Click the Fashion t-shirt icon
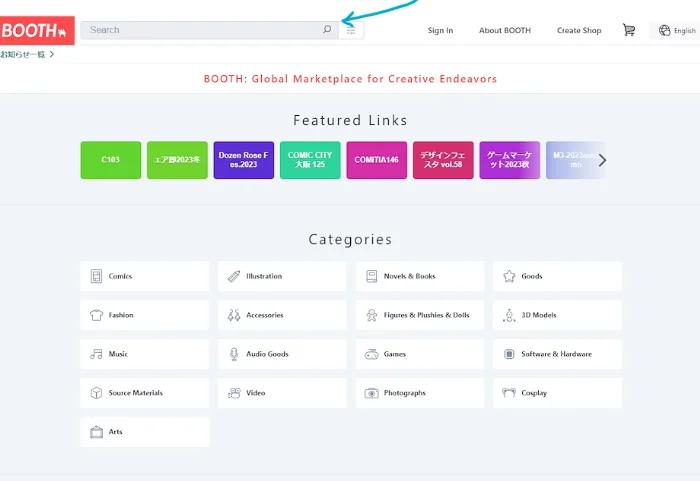The width and height of the screenshot is (700, 481). [96, 315]
